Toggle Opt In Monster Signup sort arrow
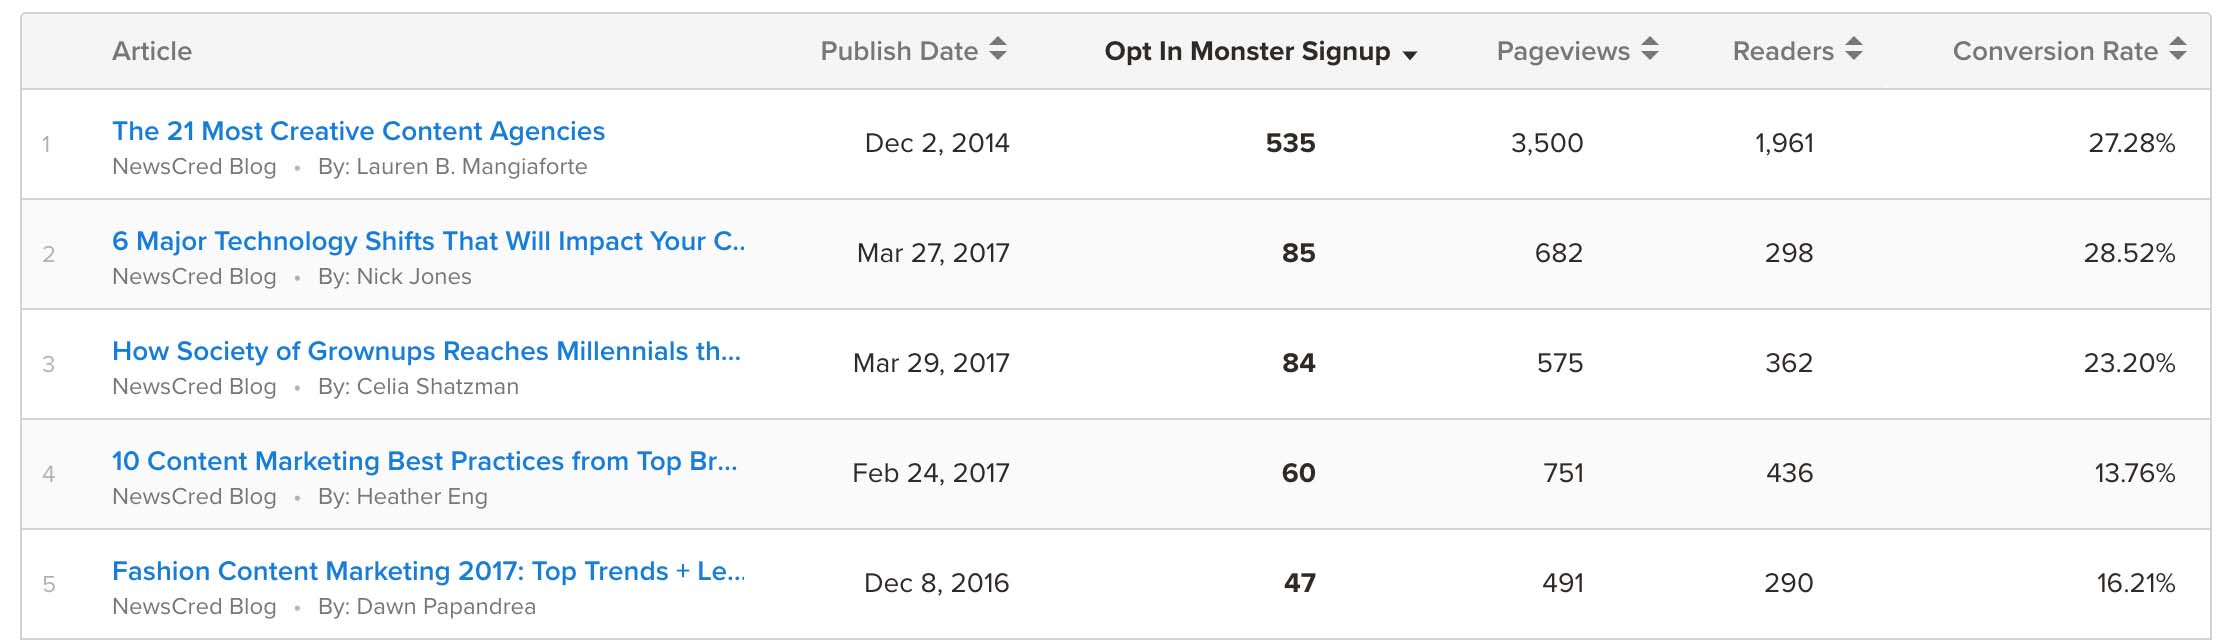This screenshot has height=640, width=2226. [1410, 55]
